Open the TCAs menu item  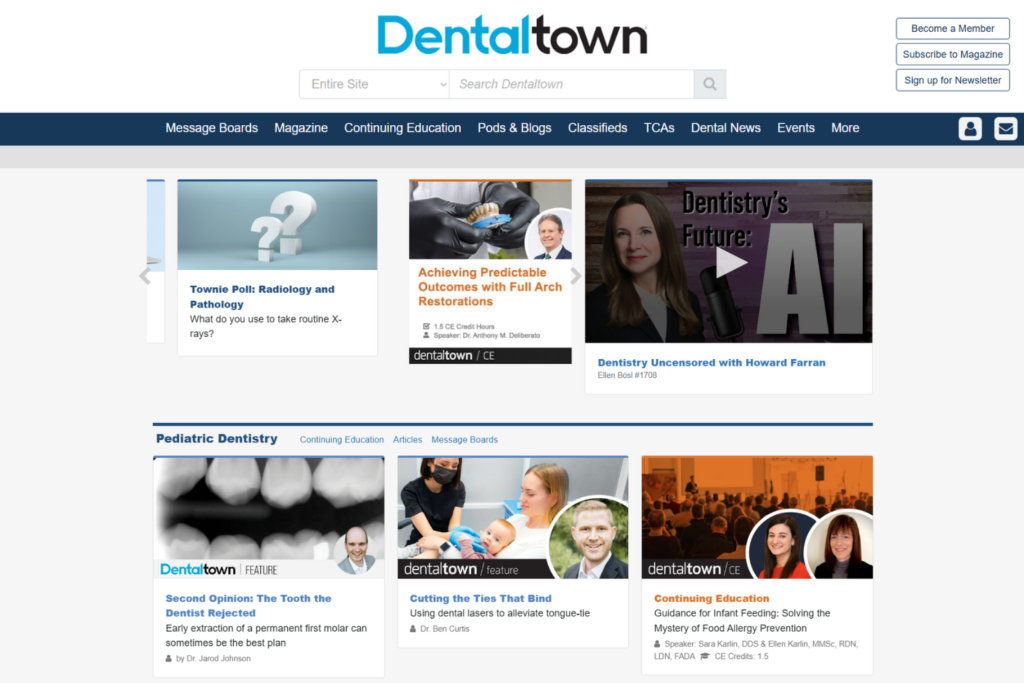click(x=659, y=128)
